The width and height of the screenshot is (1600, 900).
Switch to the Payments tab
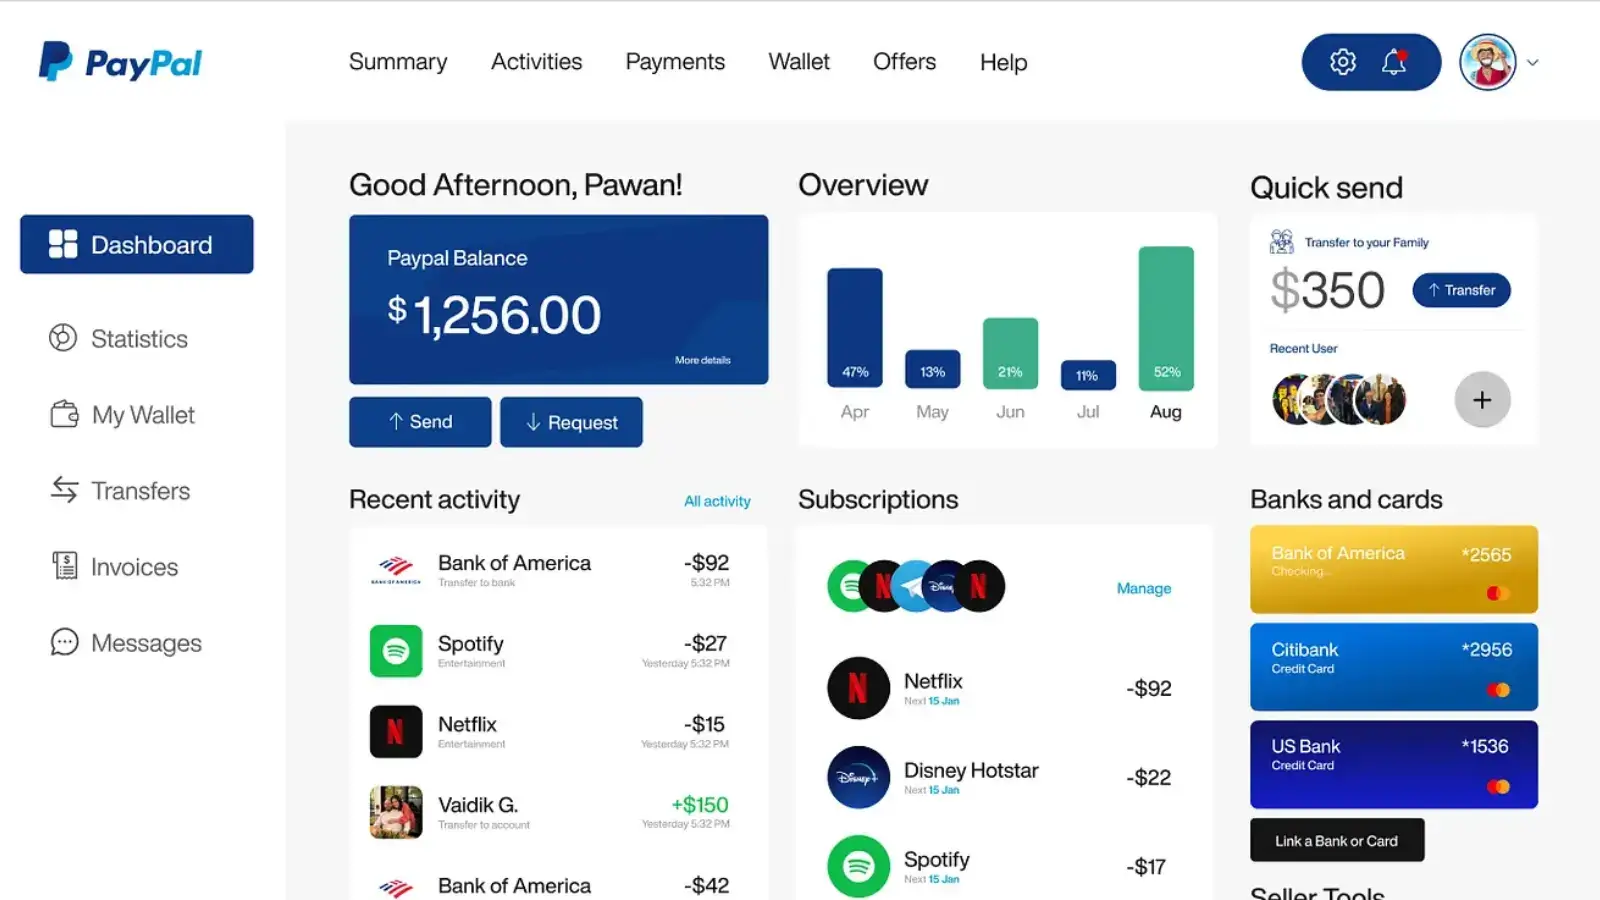[x=675, y=61]
